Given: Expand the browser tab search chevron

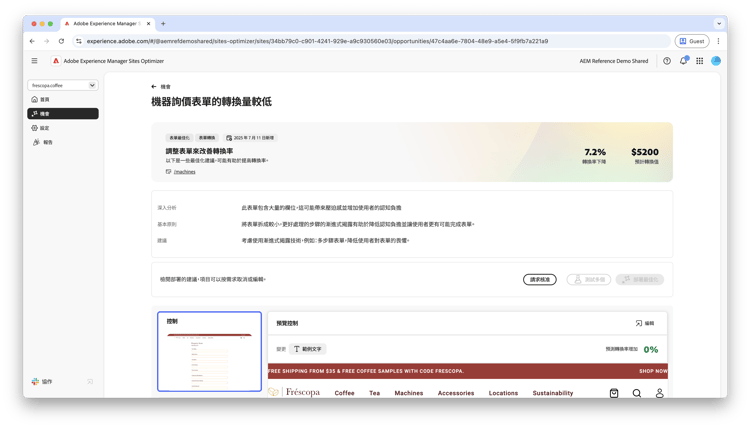Looking at the screenshot, I should [x=718, y=23].
